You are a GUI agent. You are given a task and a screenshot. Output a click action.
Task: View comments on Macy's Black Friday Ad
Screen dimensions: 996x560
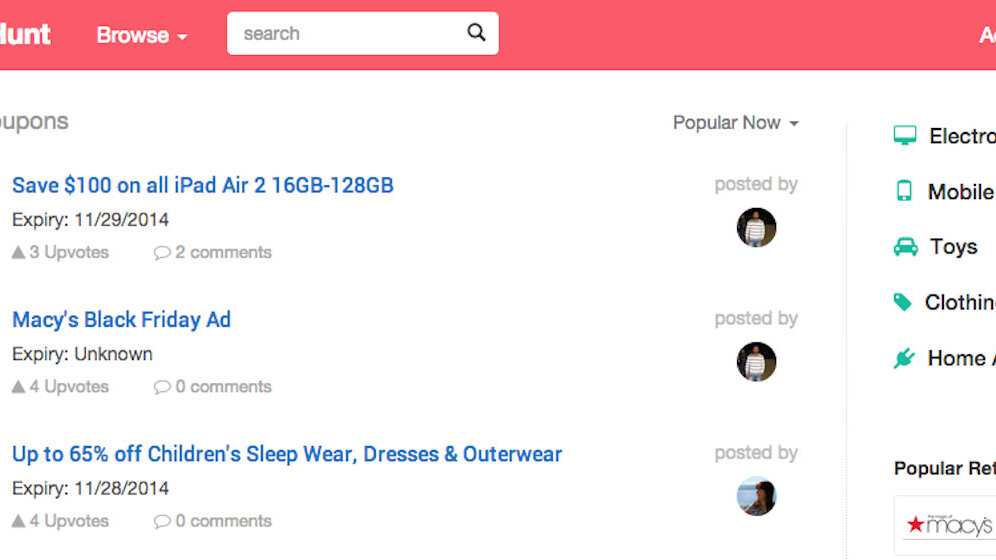click(x=213, y=387)
